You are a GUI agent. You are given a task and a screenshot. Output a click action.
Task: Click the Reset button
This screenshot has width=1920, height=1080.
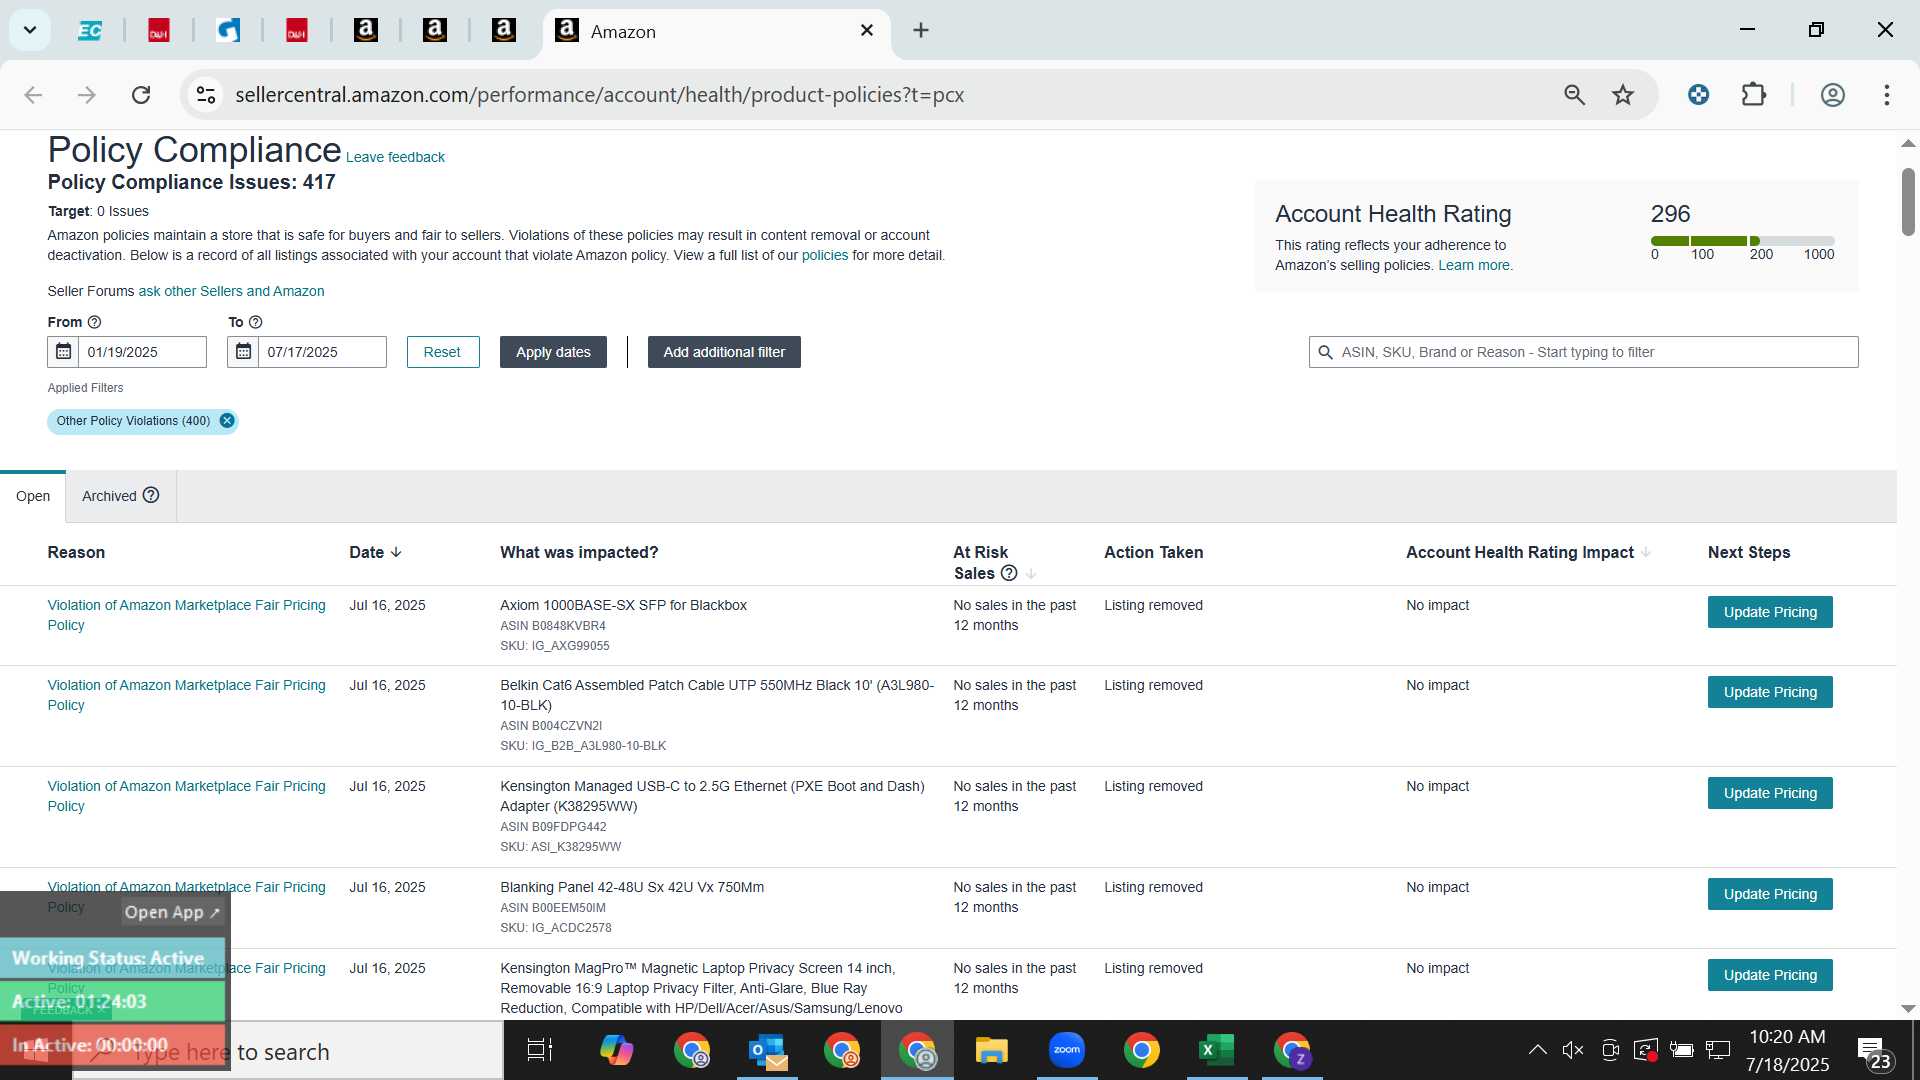442,352
